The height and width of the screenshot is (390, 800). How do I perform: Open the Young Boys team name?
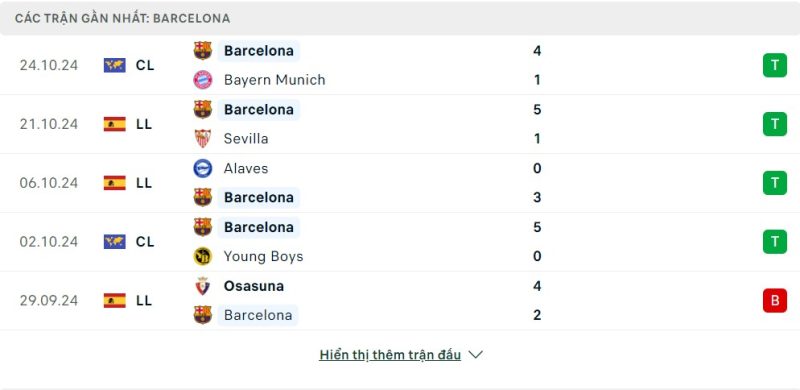(263, 256)
